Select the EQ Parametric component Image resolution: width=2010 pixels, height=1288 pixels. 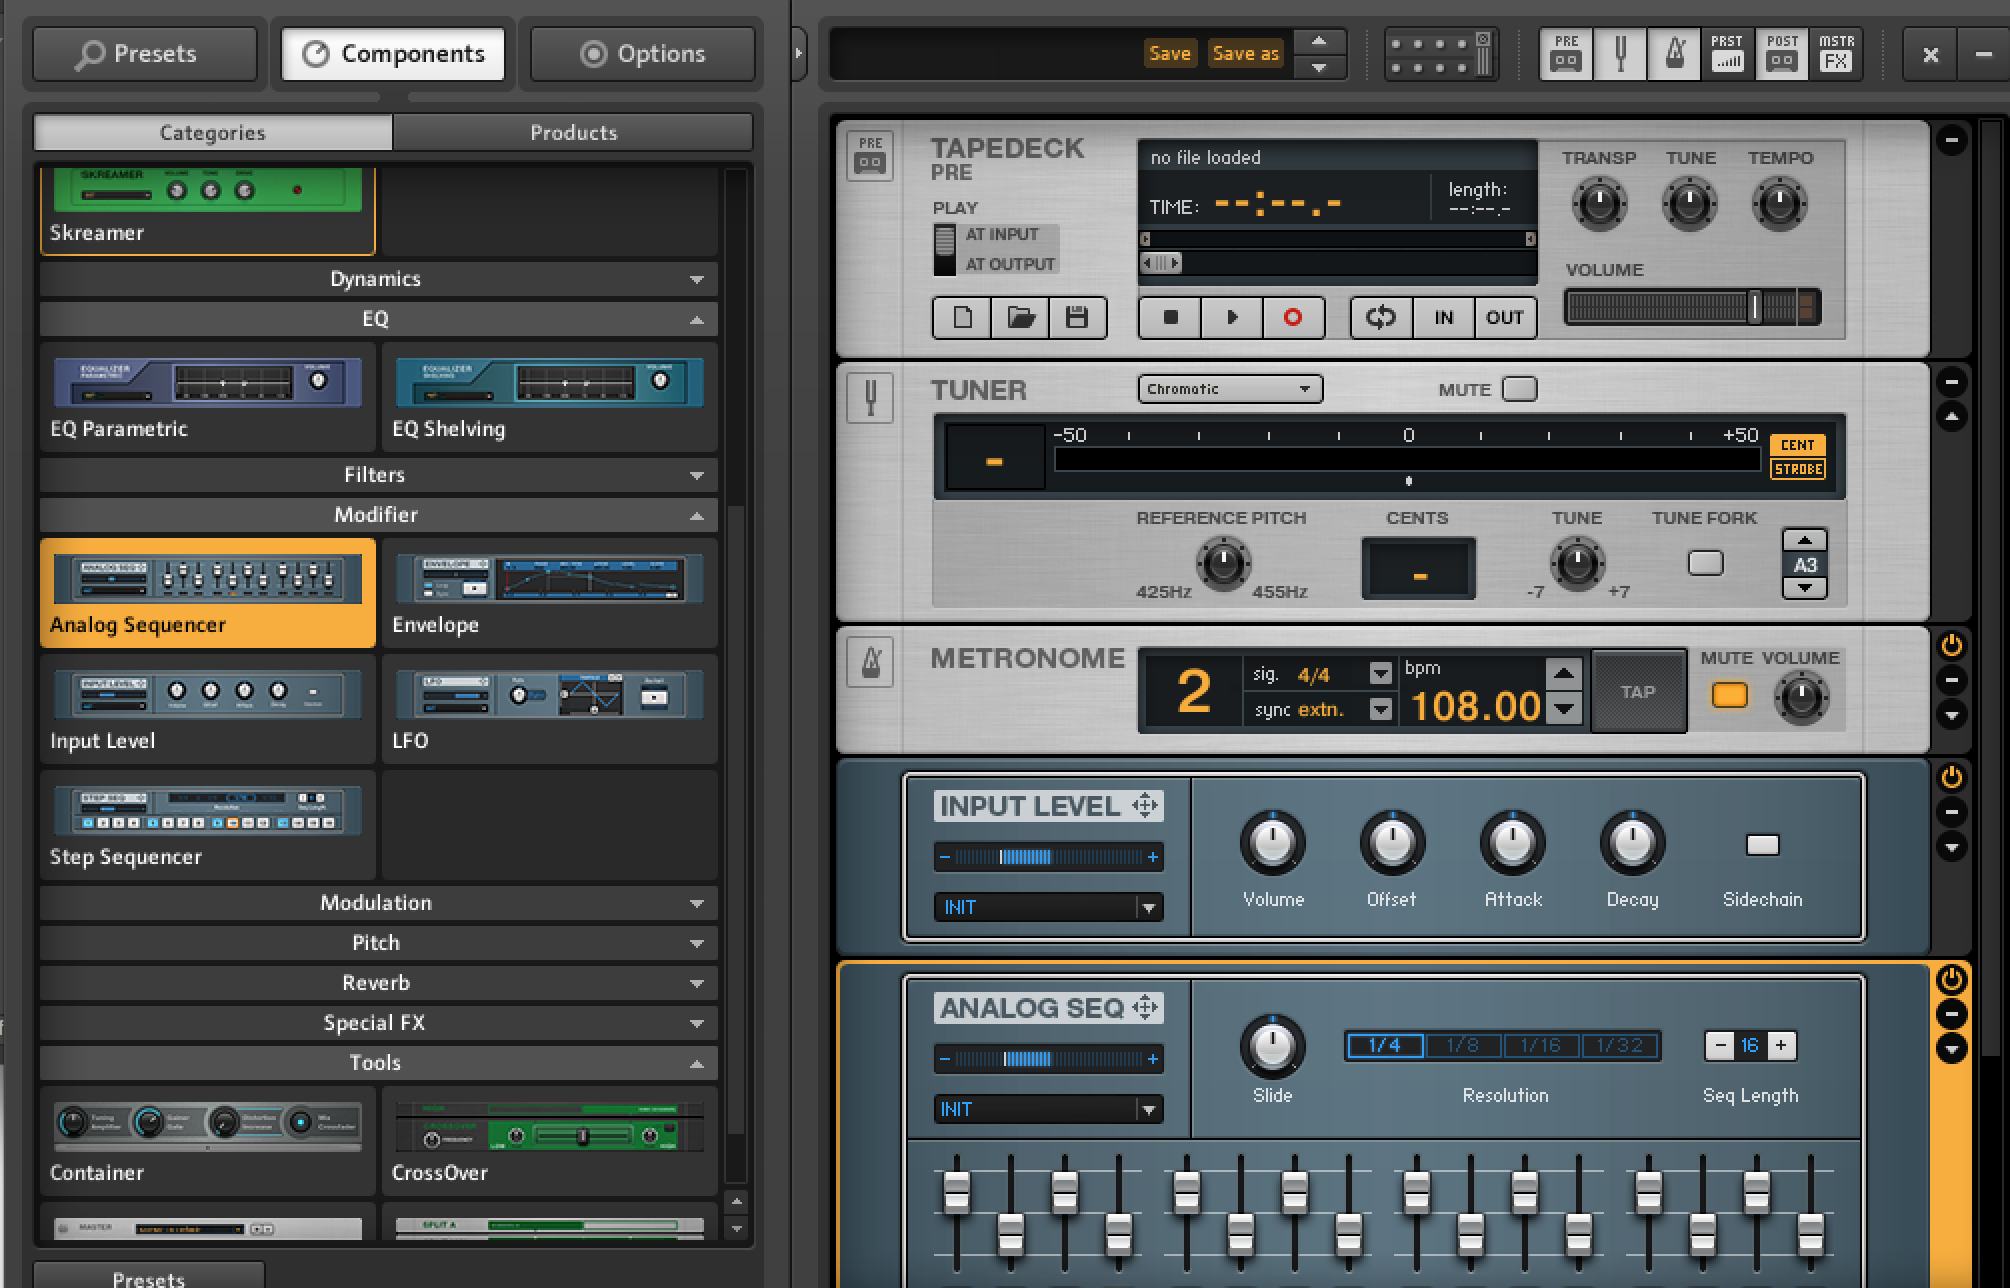click(x=208, y=397)
